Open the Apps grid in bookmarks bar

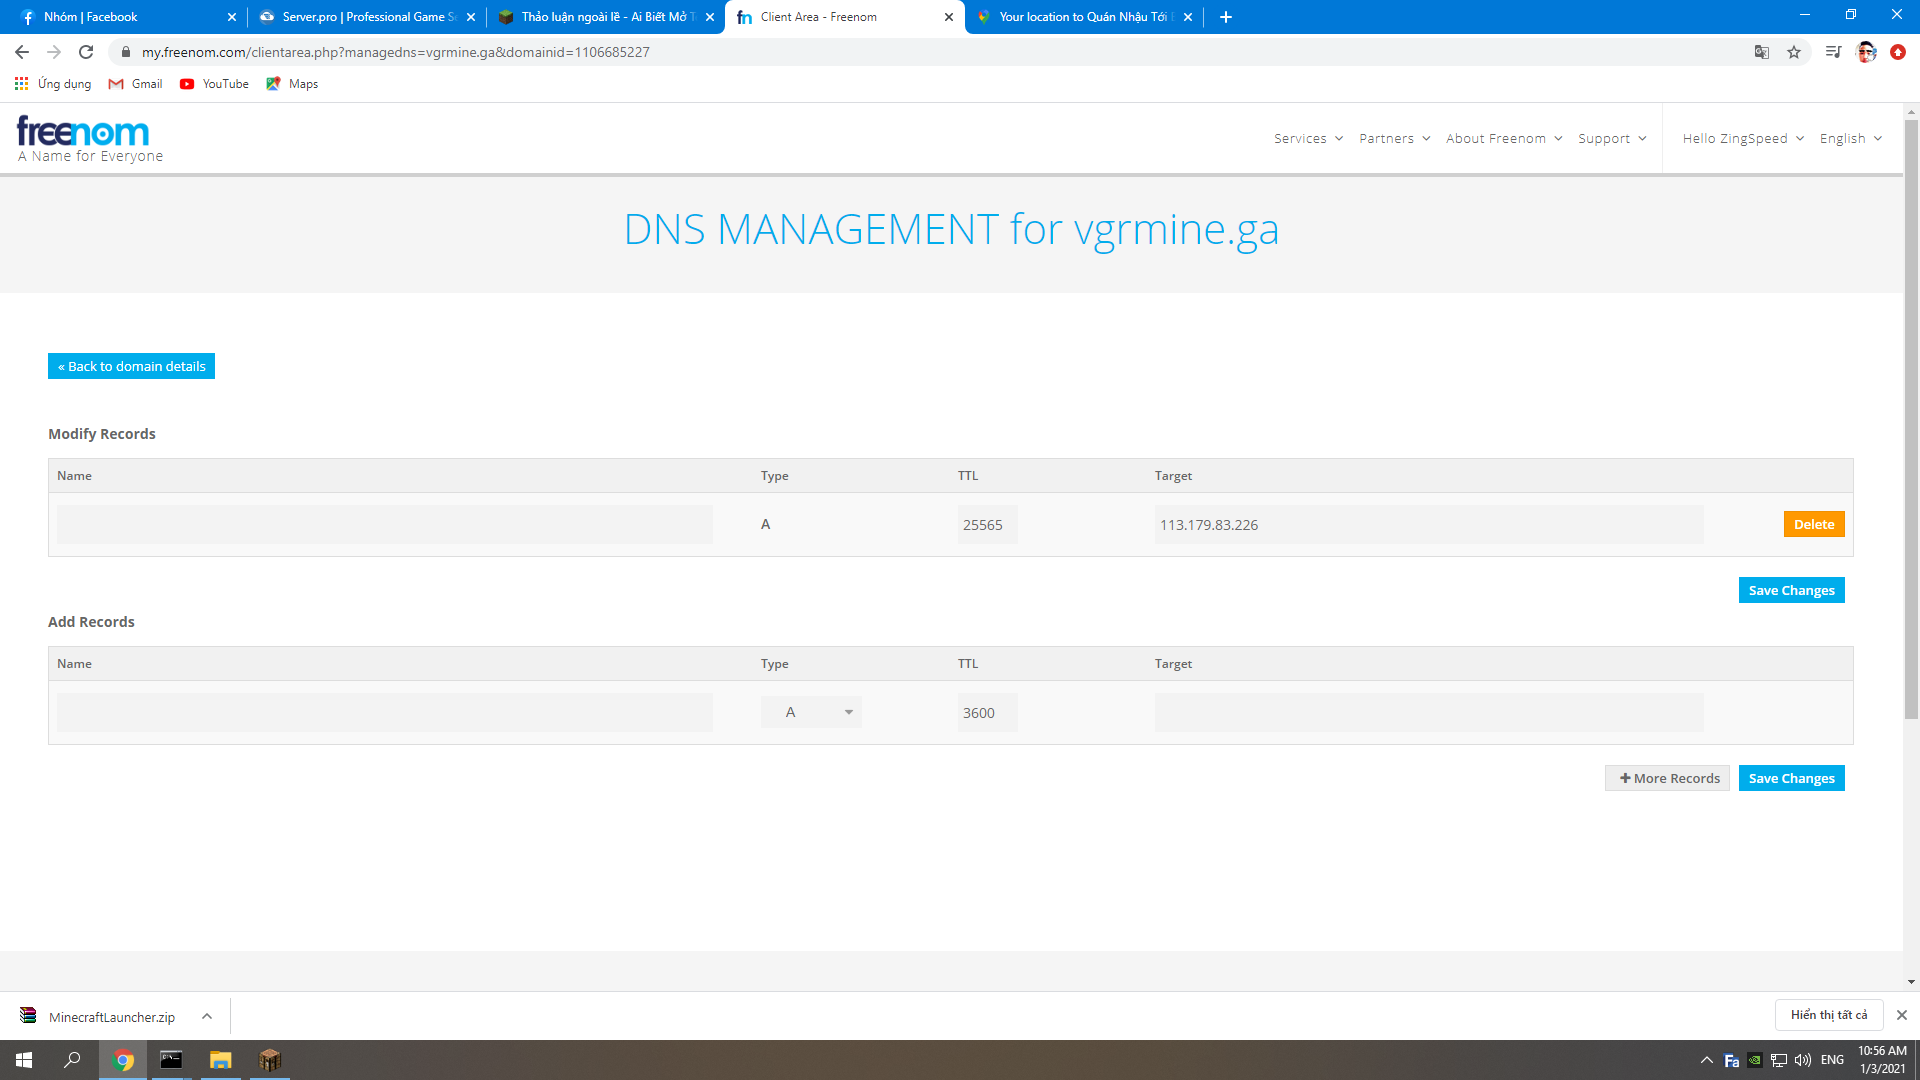21,84
